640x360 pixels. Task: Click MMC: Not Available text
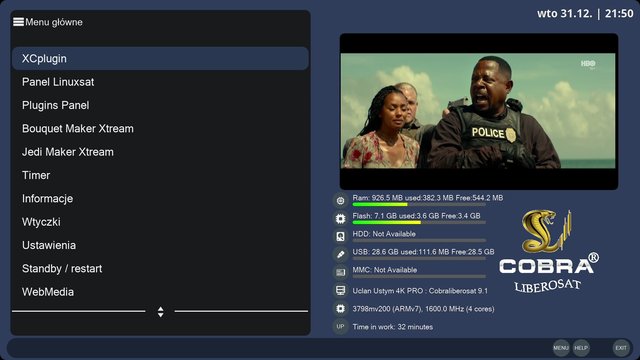pos(385,270)
